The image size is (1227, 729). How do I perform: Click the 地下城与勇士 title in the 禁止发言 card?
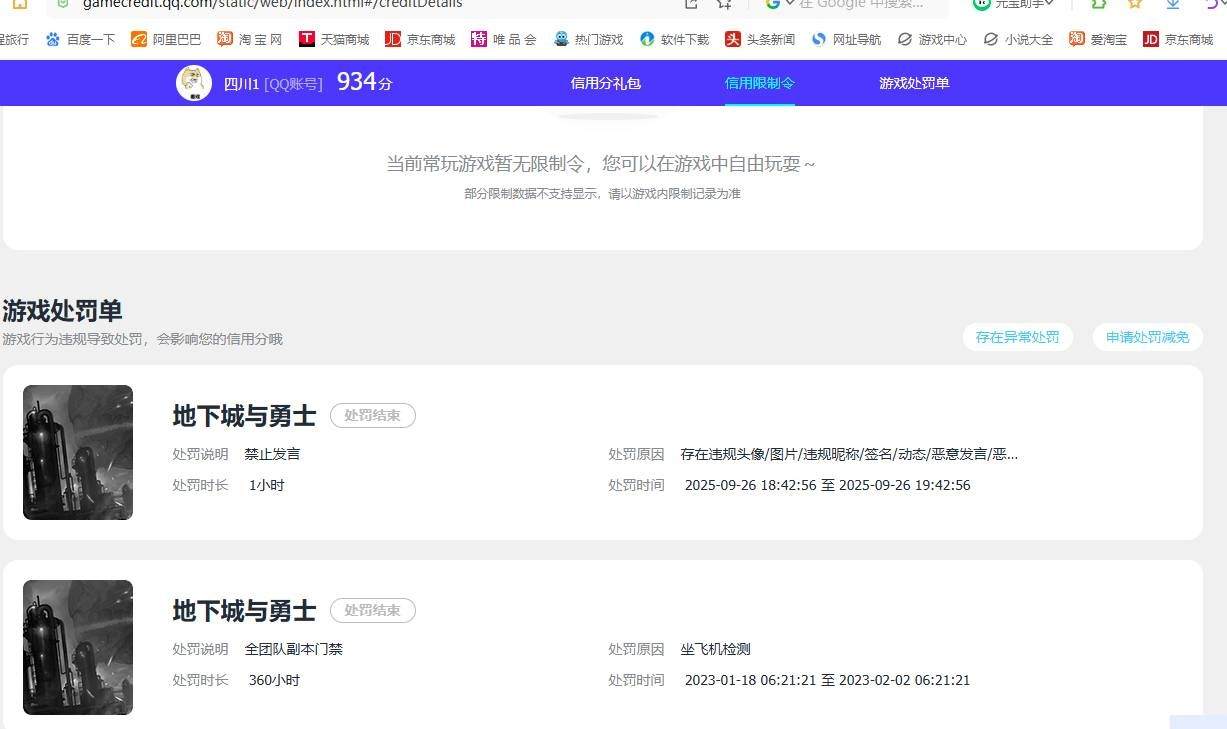coord(244,416)
